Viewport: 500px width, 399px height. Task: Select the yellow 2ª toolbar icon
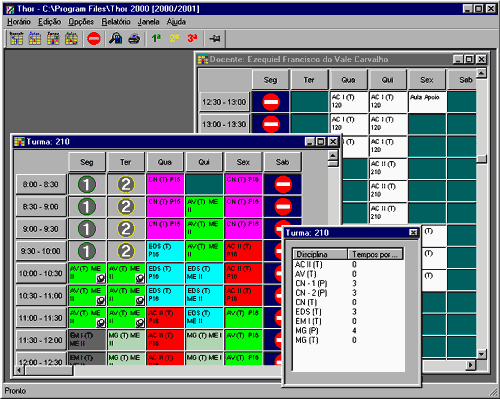(174, 39)
